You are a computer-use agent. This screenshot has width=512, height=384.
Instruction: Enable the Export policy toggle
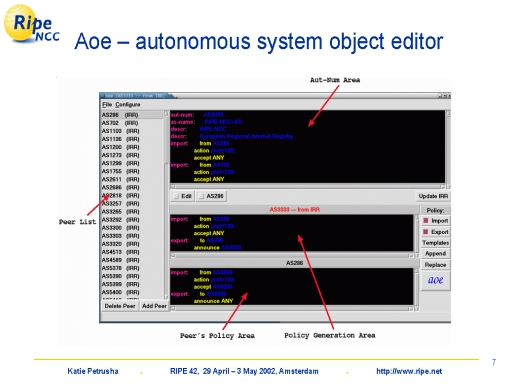[x=436, y=232]
